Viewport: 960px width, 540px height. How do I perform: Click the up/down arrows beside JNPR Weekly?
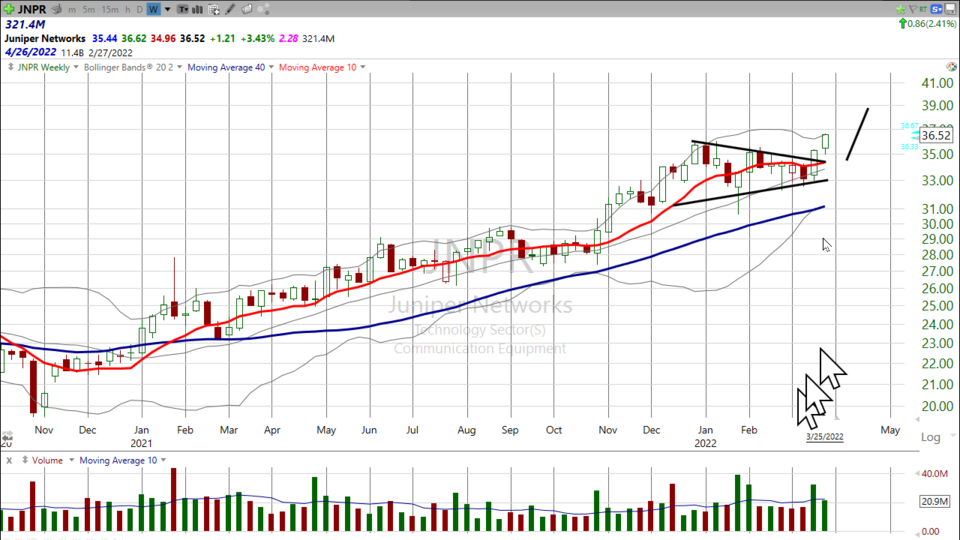pos(10,67)
